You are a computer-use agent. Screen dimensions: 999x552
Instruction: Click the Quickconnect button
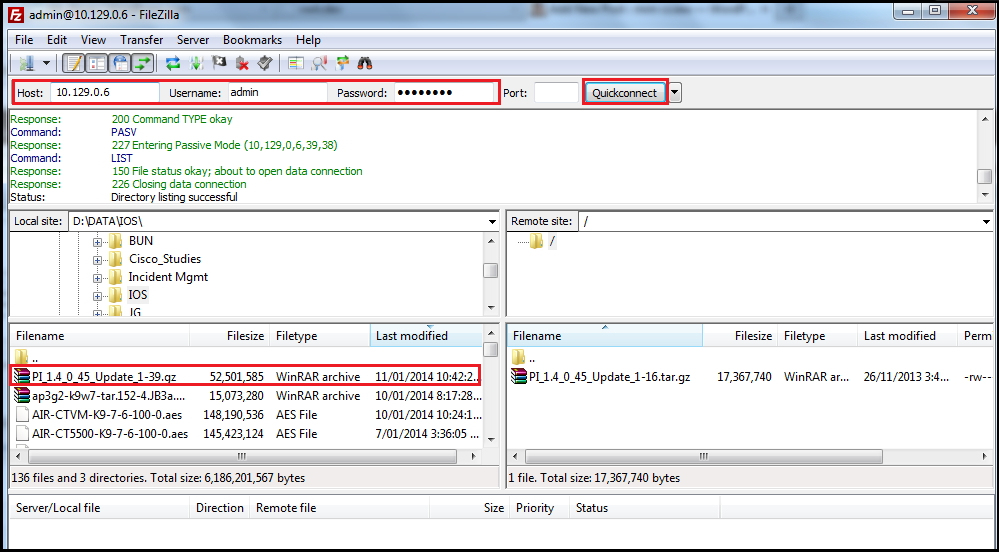(625, 93)
